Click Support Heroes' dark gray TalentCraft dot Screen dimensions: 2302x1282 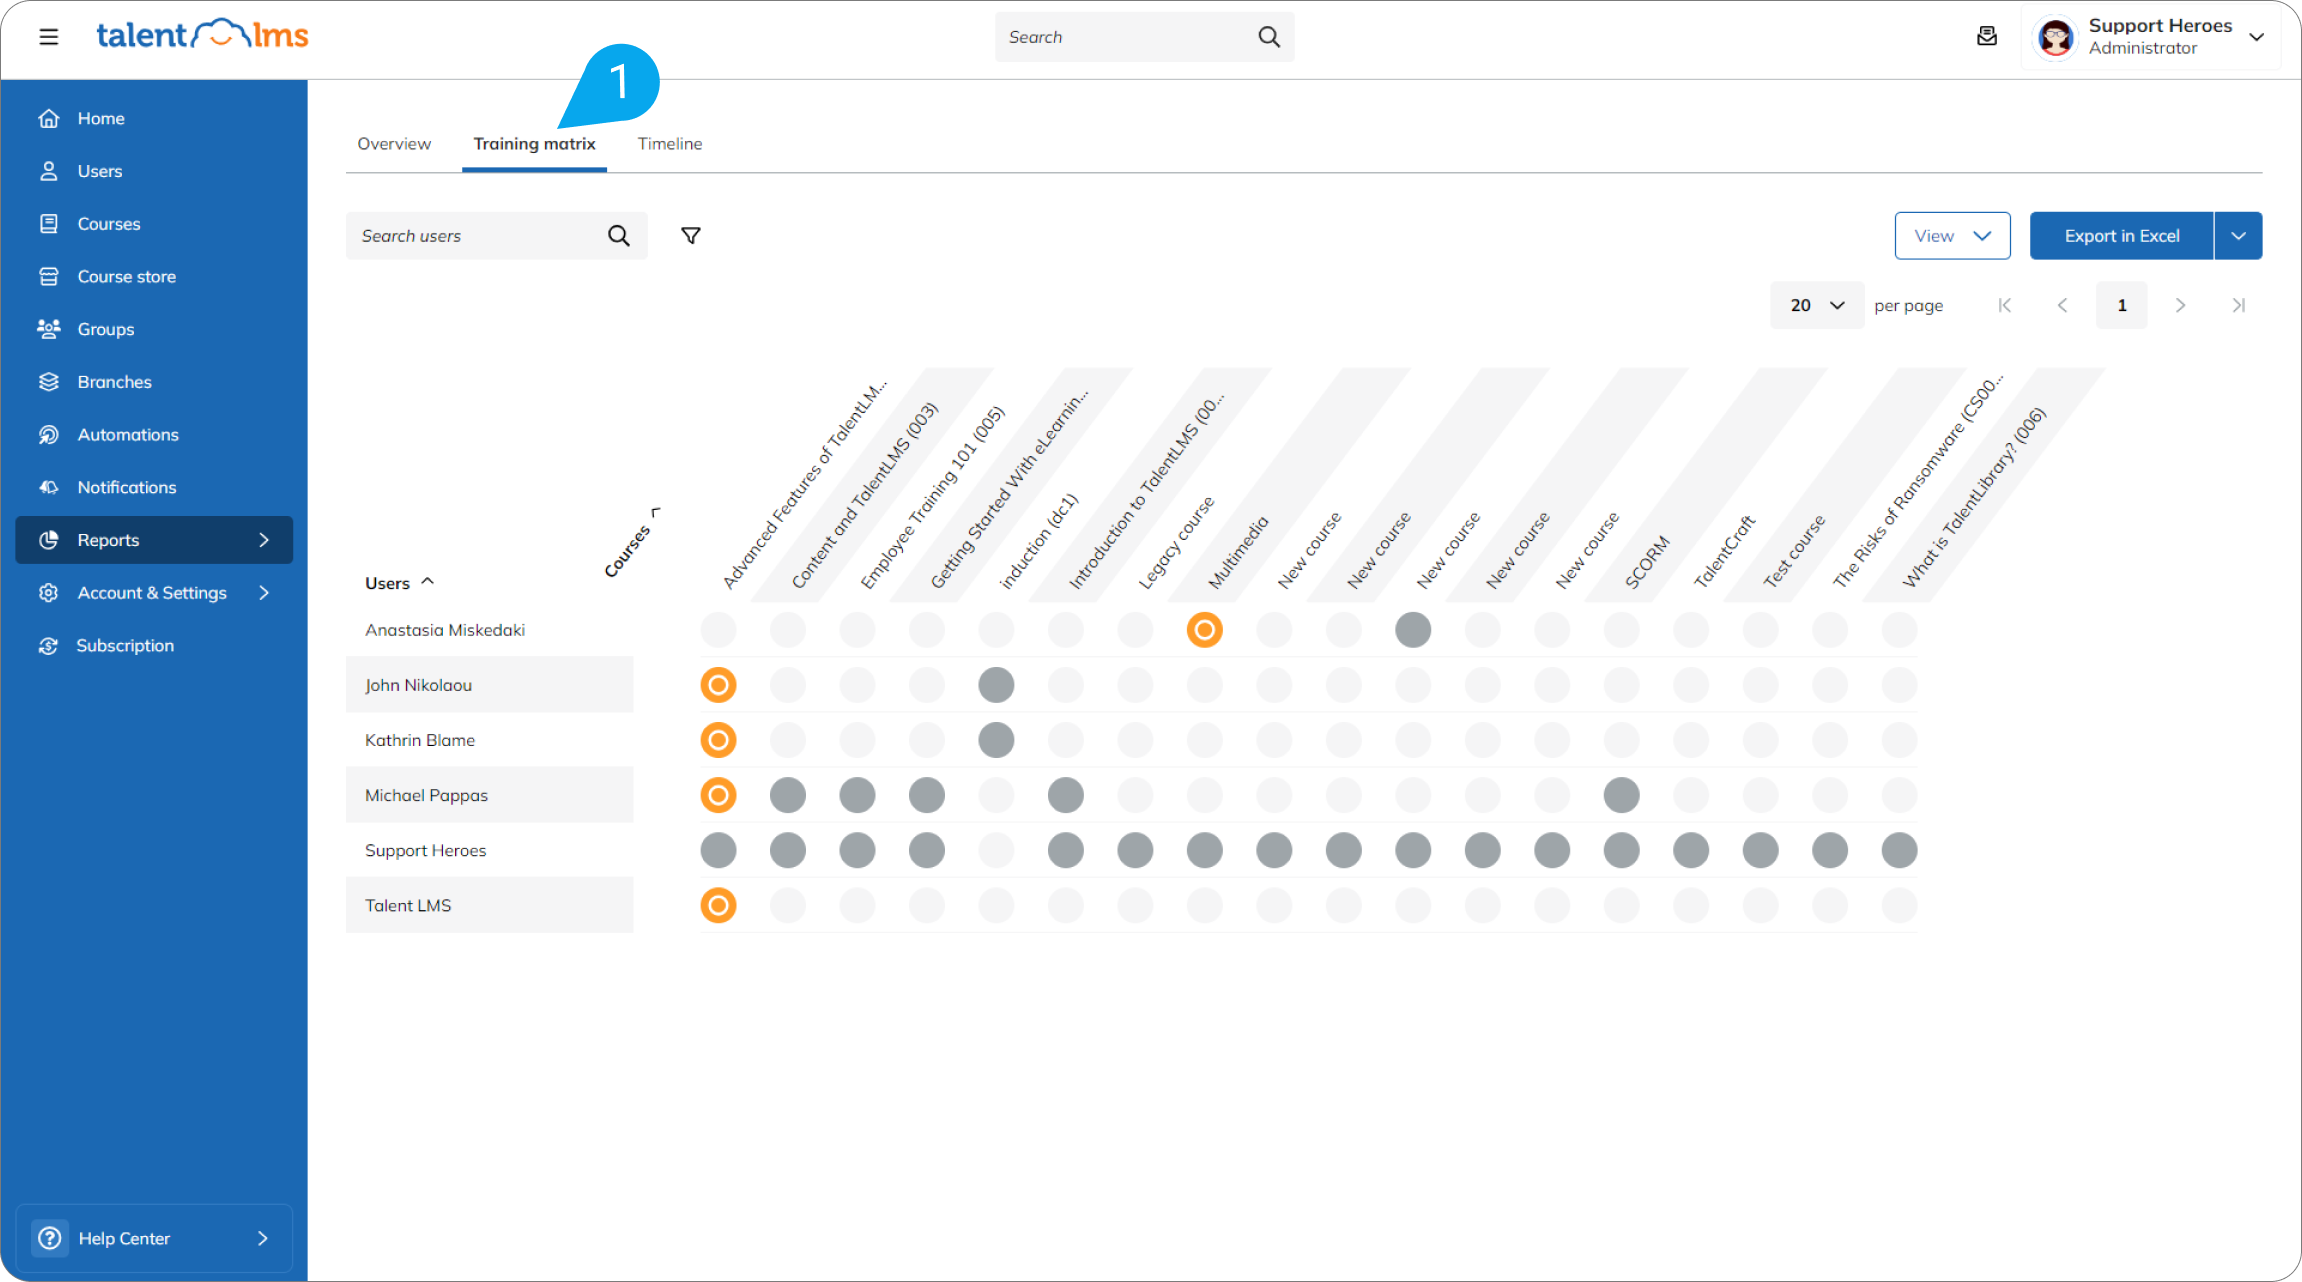point(1691,850)
